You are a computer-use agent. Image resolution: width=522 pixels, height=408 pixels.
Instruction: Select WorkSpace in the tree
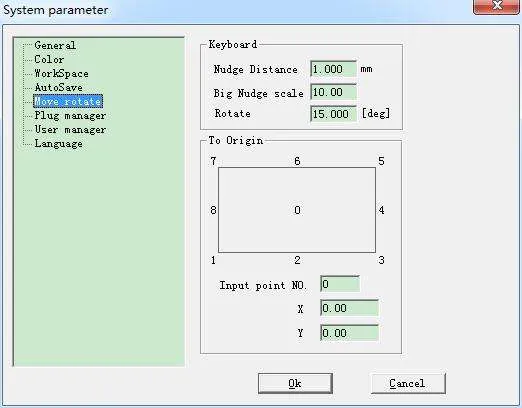point(61,73)
